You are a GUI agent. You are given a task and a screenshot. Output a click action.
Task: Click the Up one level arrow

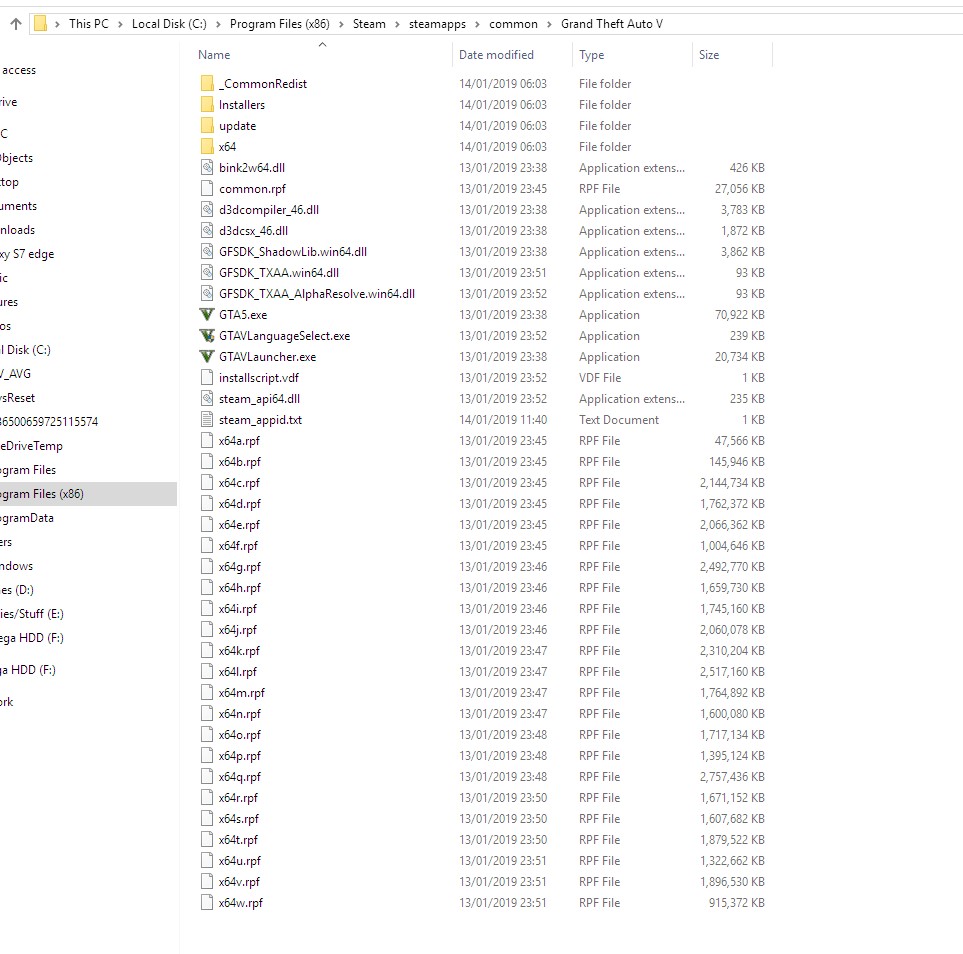16,24
